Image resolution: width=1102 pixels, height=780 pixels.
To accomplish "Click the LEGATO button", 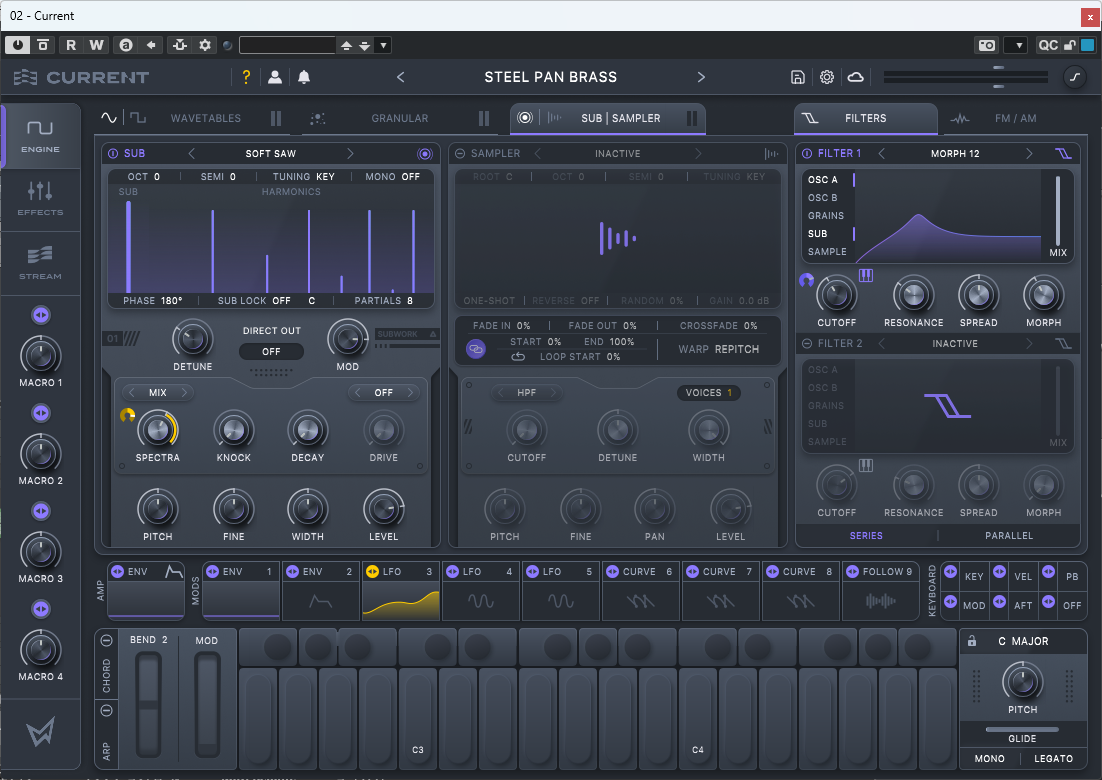I will [1053, 758].
